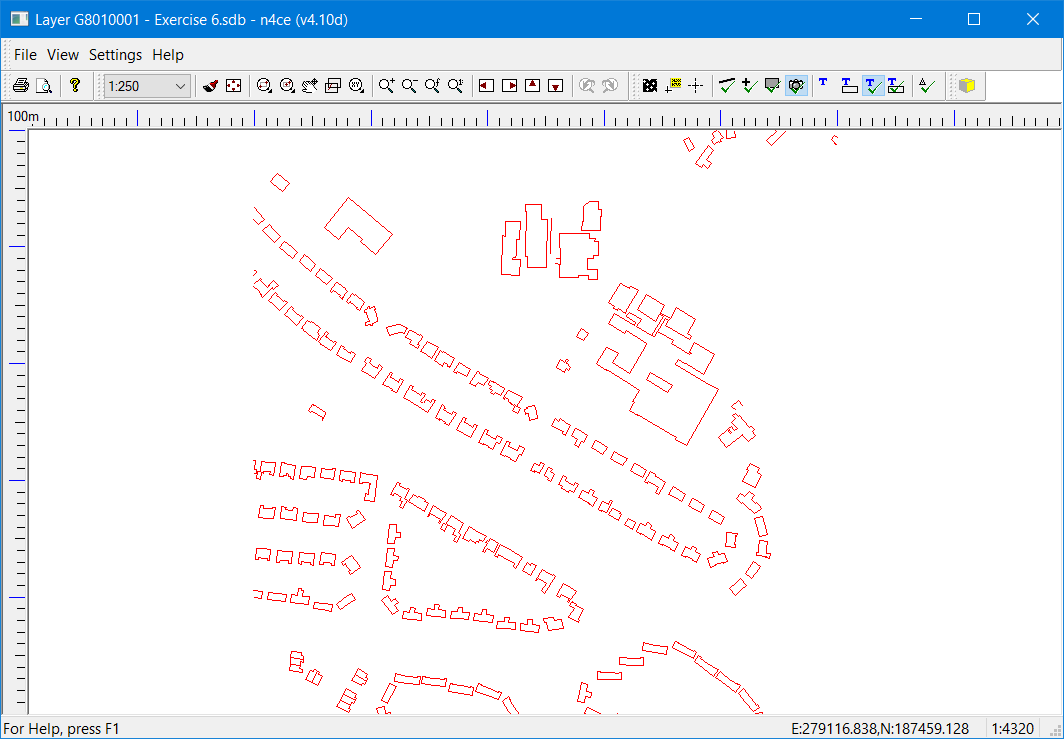The image size is (1064, 739).
Task: Click the zoom 1:1 magnifier icon
Action: click(456, 86)
